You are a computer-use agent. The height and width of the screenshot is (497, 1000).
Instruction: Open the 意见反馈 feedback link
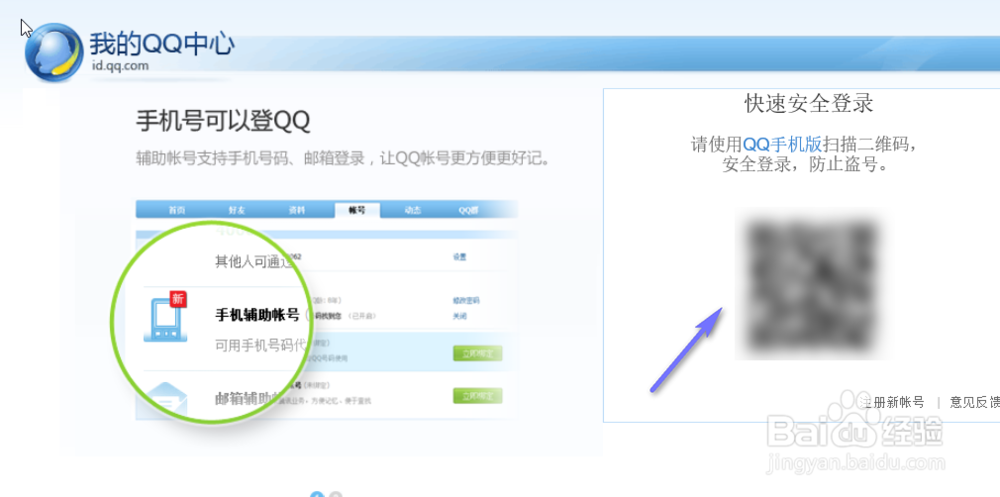[x=975, y=402]
